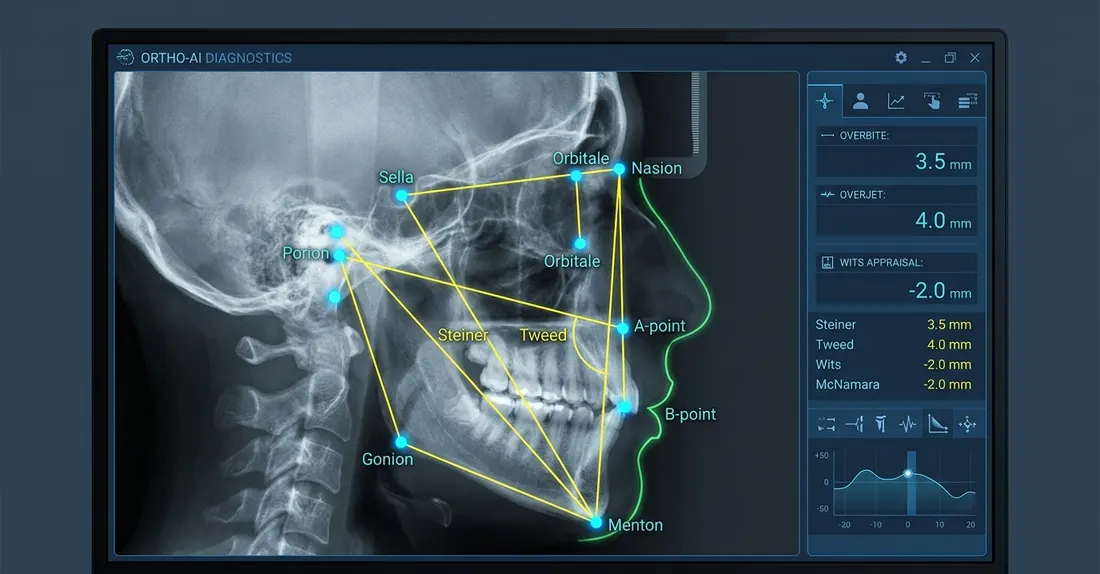This screenshot has height=574, width=1100.
Task: Click the icon beside WITS APPRAISAL
Action: click(827, 262)
